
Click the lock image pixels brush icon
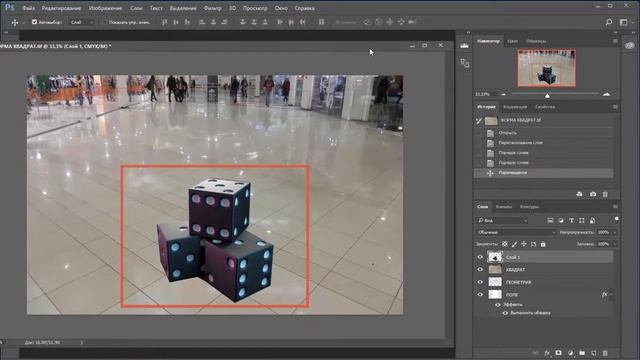pyautogui.click(x=514, y=244)
